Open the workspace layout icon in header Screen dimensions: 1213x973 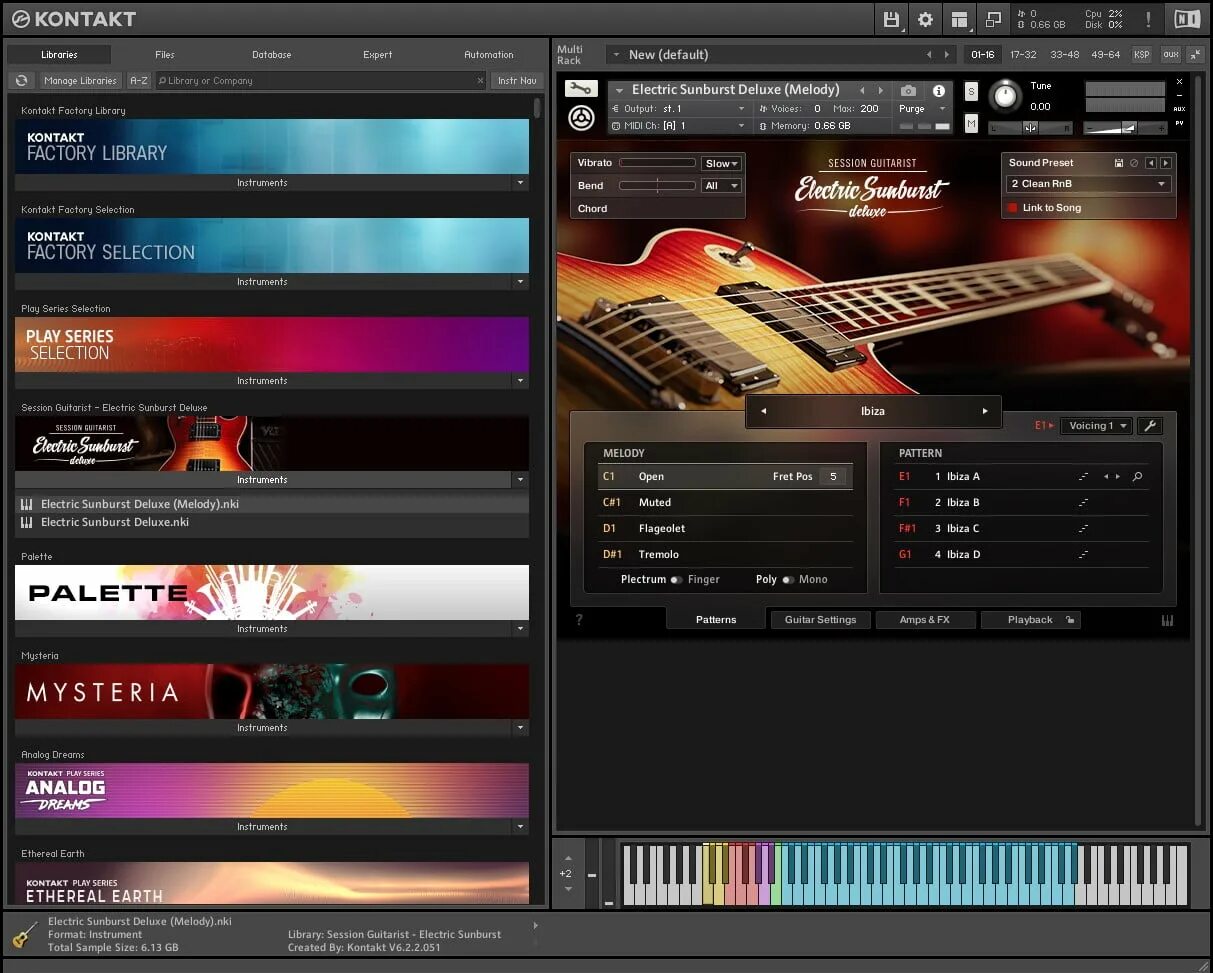click(x=959, y=19)
